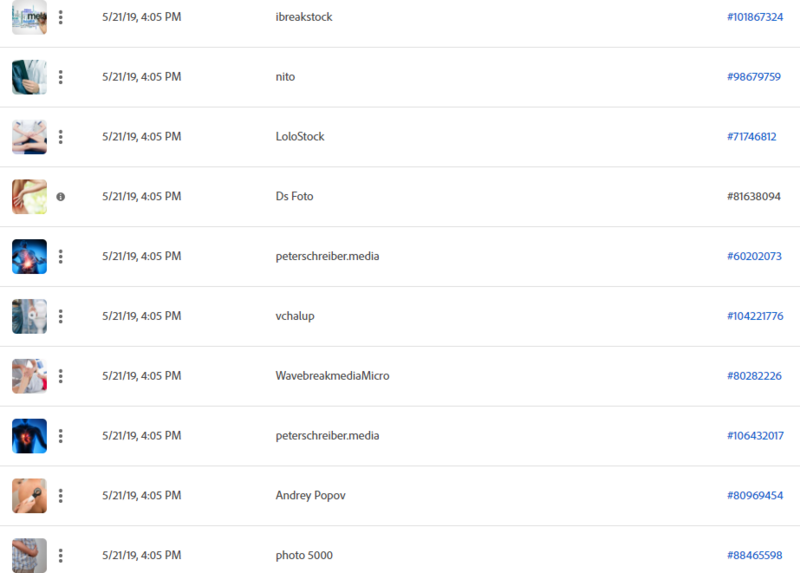800x573 pixels.
Task: Select the glowing spine thumbnail for #60202073
Action: click(x=30, y=257)
